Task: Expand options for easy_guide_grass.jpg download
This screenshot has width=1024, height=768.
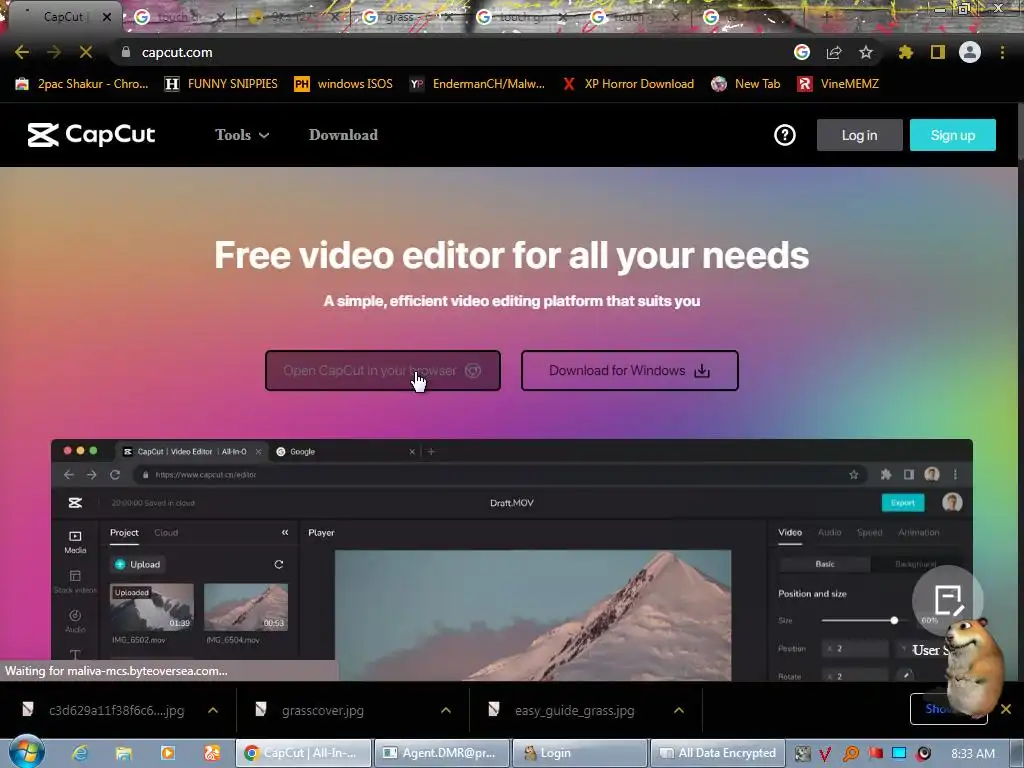Action: (x=679, y=710)
